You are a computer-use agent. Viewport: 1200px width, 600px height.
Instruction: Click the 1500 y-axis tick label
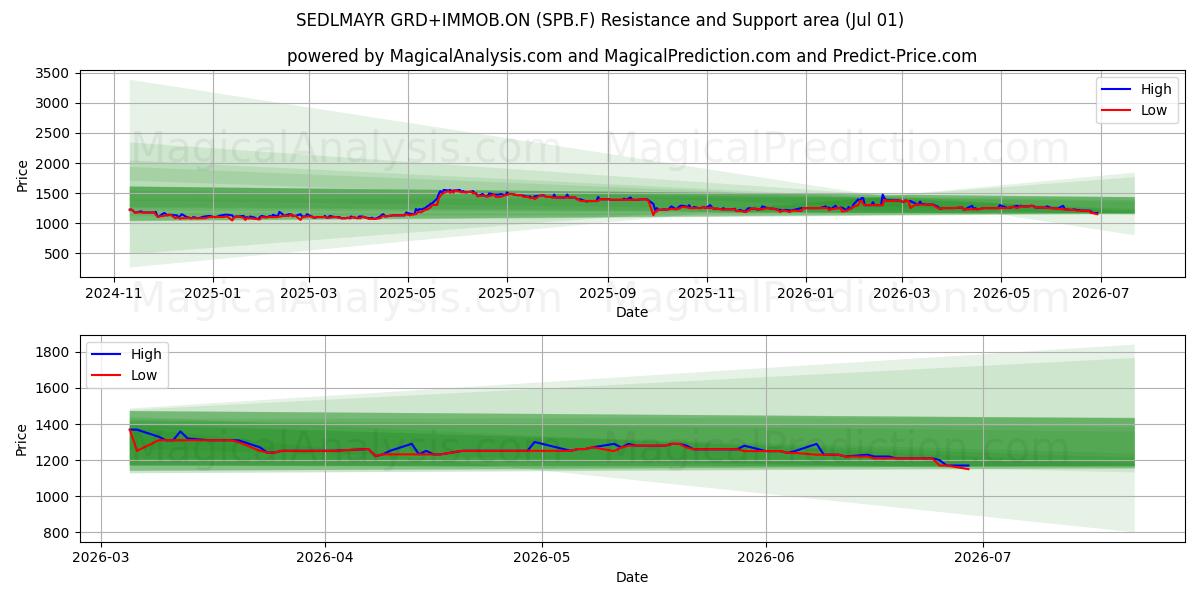[52, 194]
